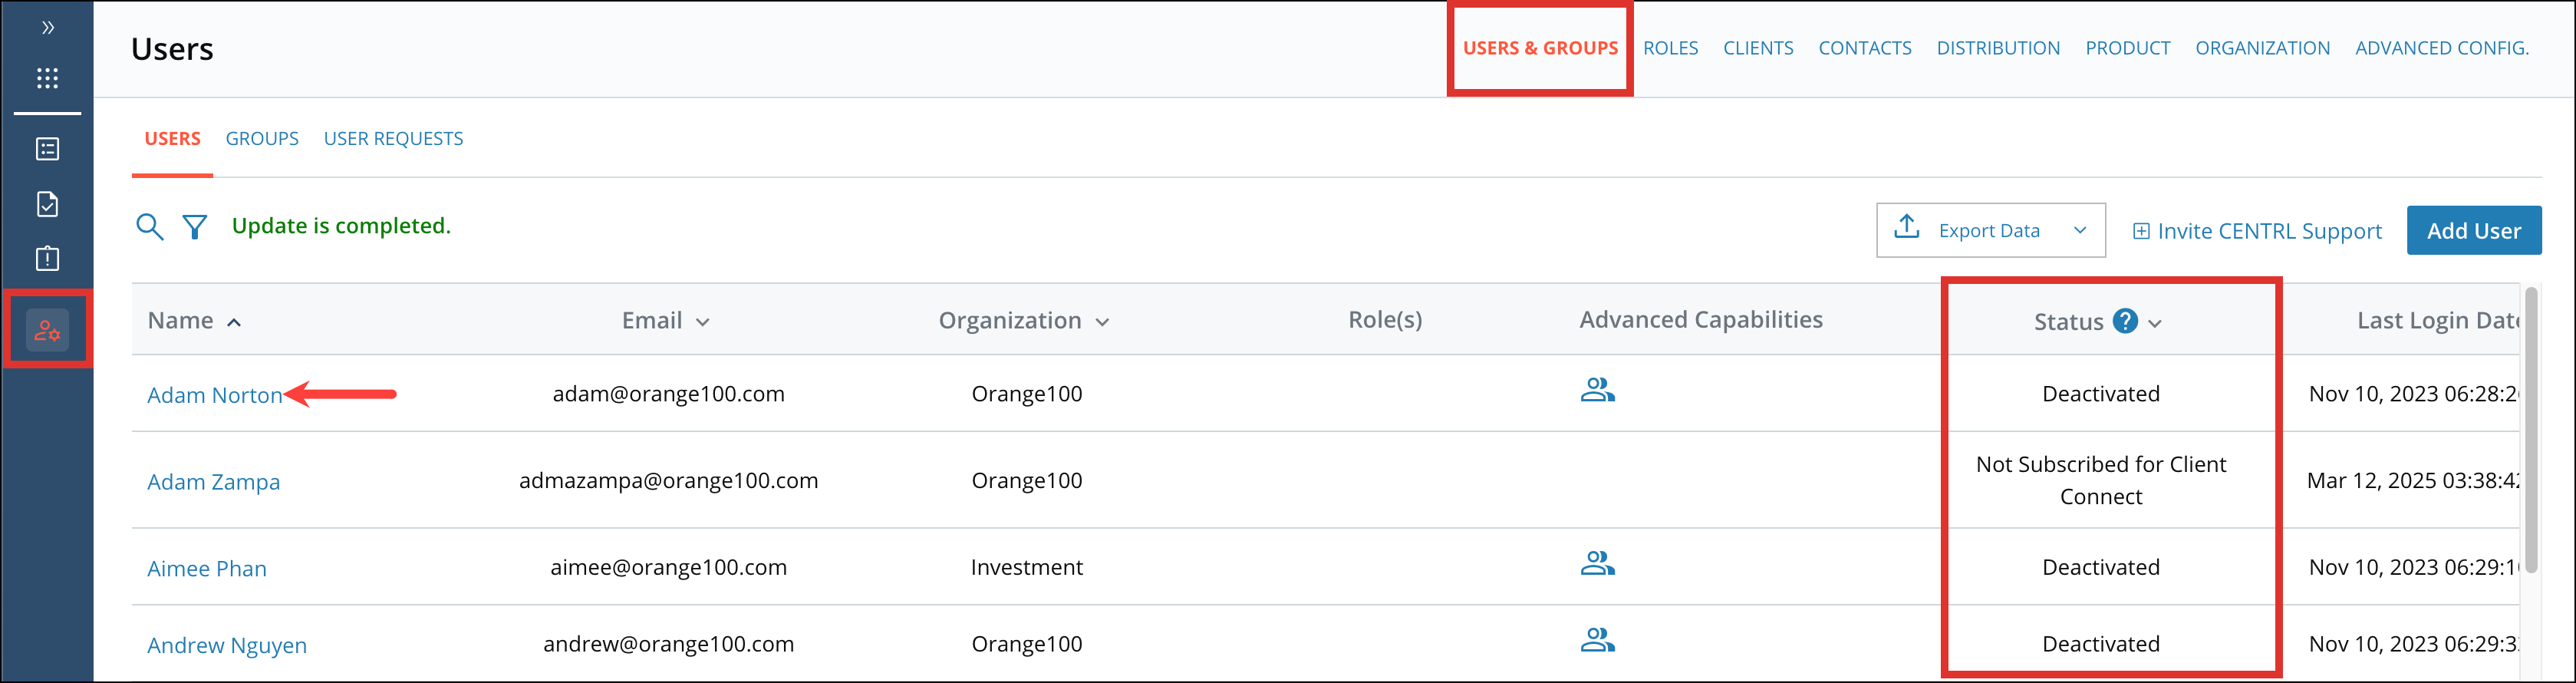This screenshot has width=2576, height=683.
Task: Click the Export Data upload icon
Action: (1906, 227)
